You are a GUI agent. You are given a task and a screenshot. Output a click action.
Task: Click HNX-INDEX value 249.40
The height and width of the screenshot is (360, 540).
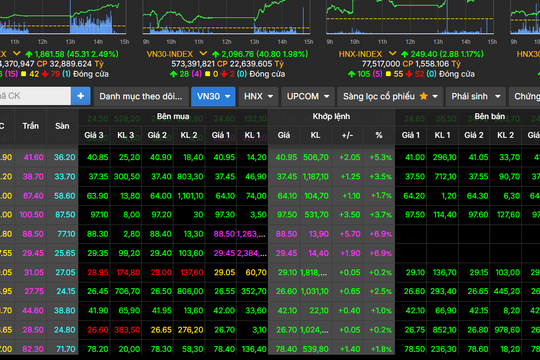[424, 54]
